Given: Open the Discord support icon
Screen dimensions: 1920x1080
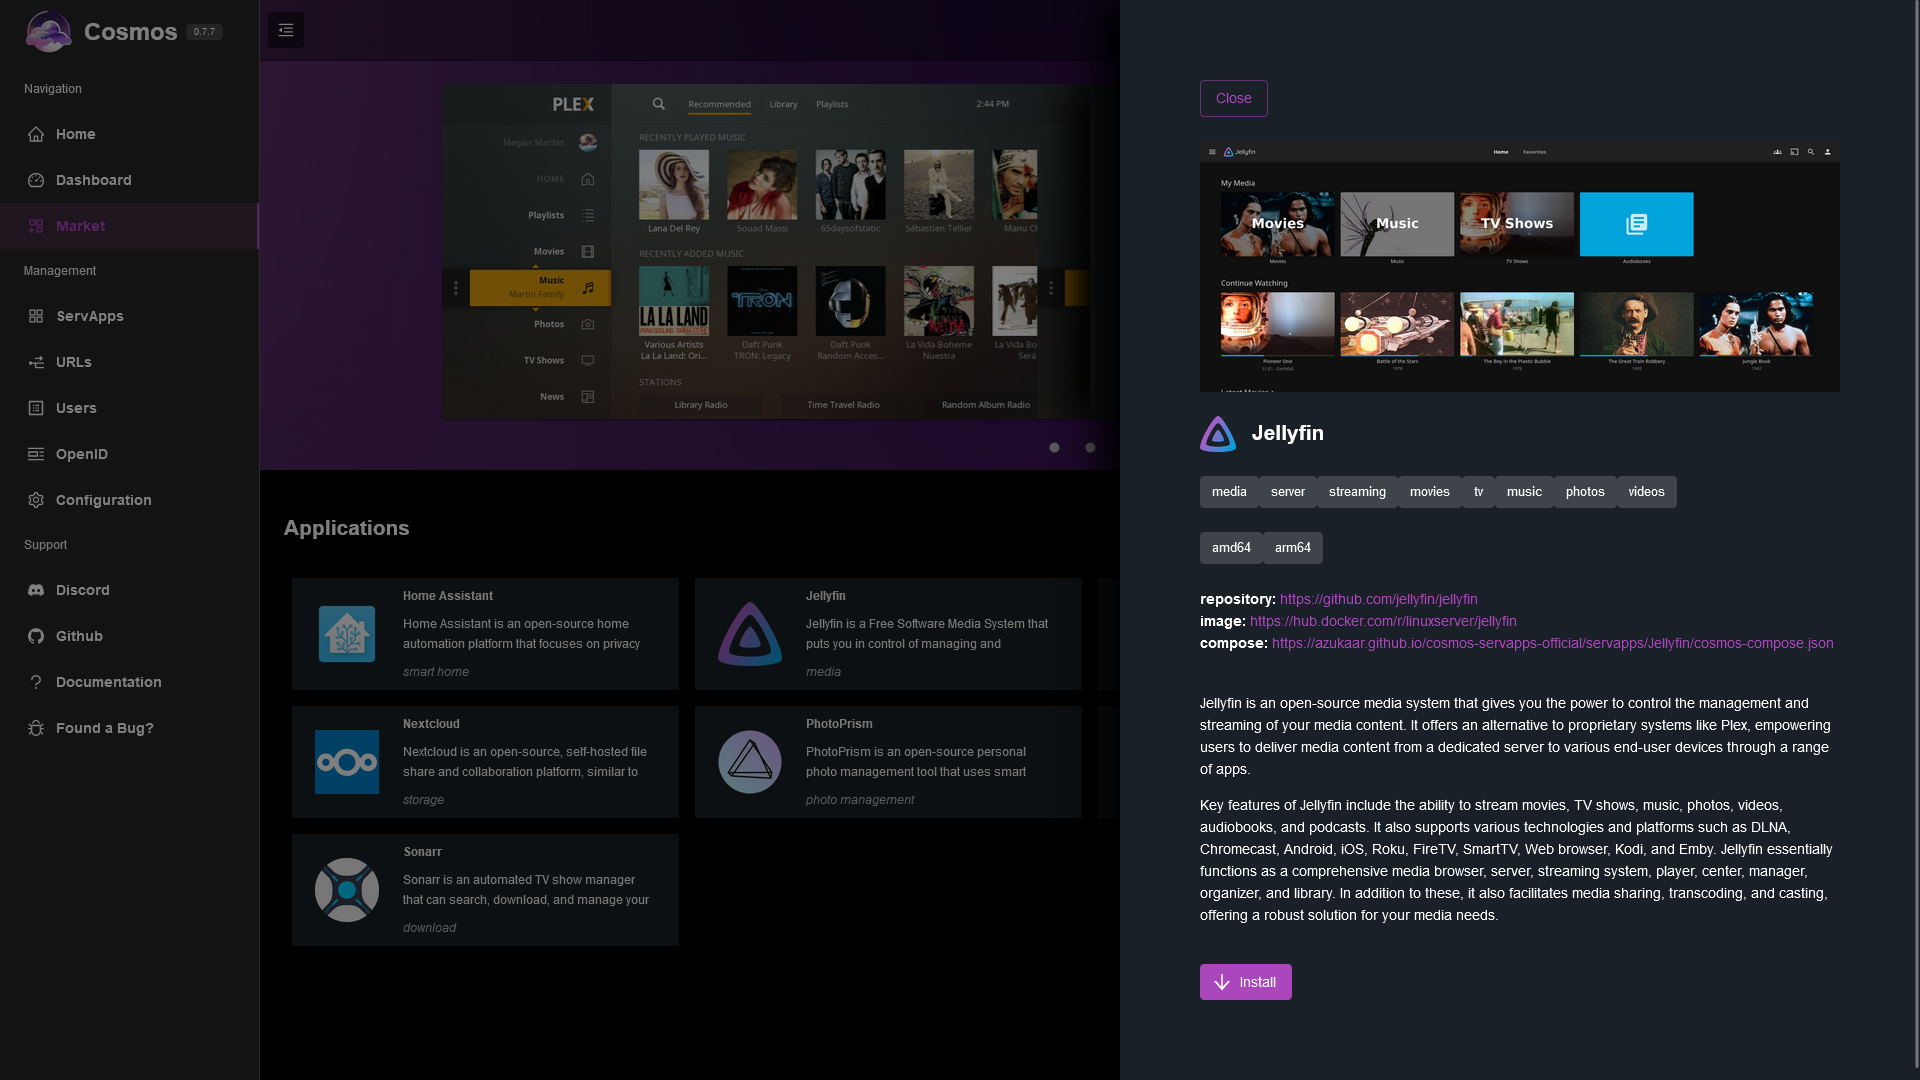Looking at the screenshot, I should (x=36, y=590).
